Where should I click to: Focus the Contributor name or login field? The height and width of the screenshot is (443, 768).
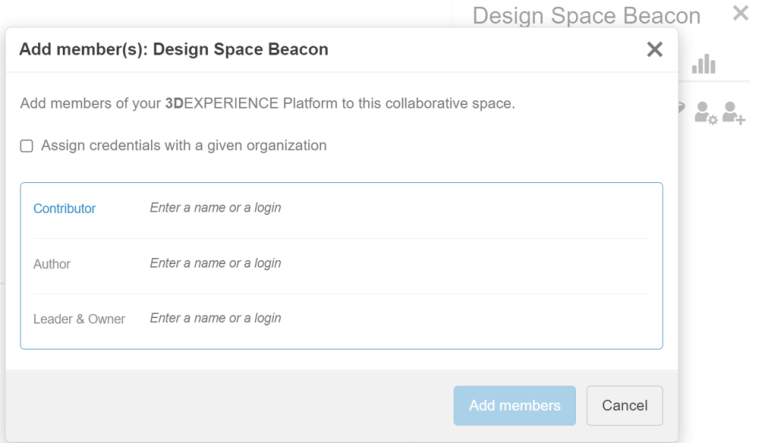(x=400, y=208)
